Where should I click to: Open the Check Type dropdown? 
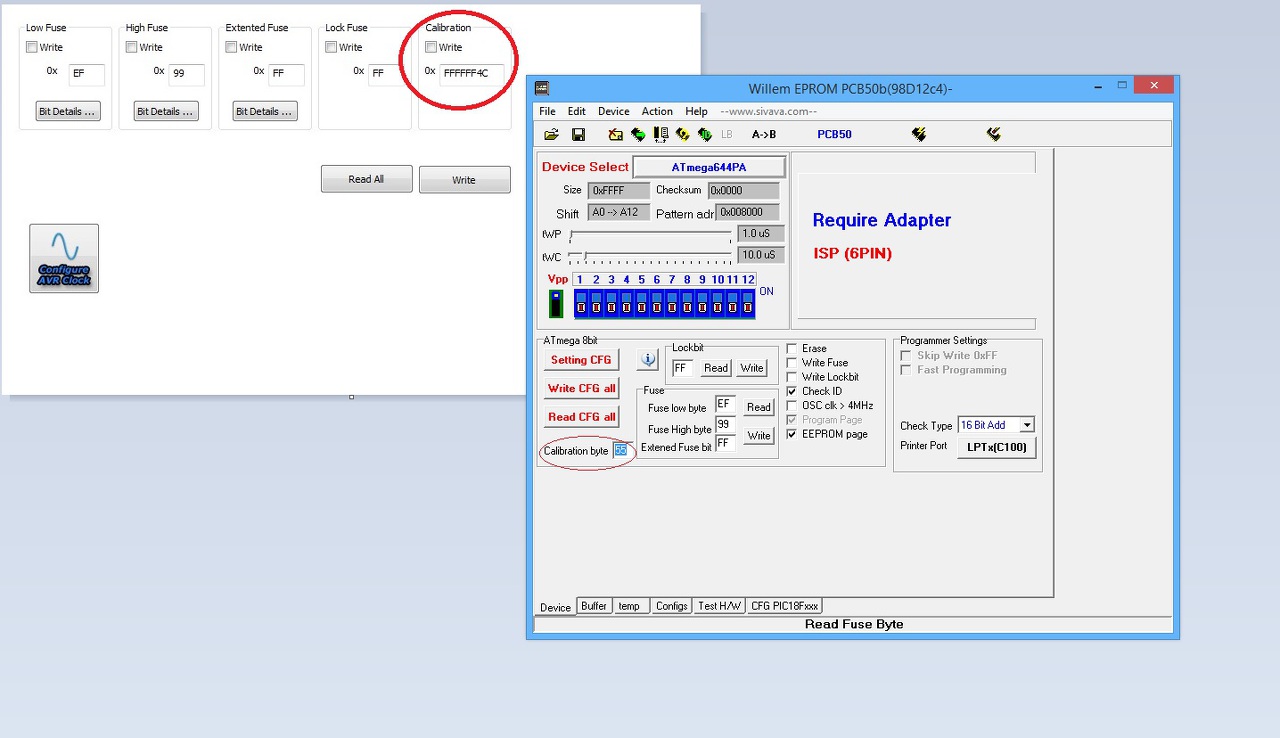click(1026, 425)
